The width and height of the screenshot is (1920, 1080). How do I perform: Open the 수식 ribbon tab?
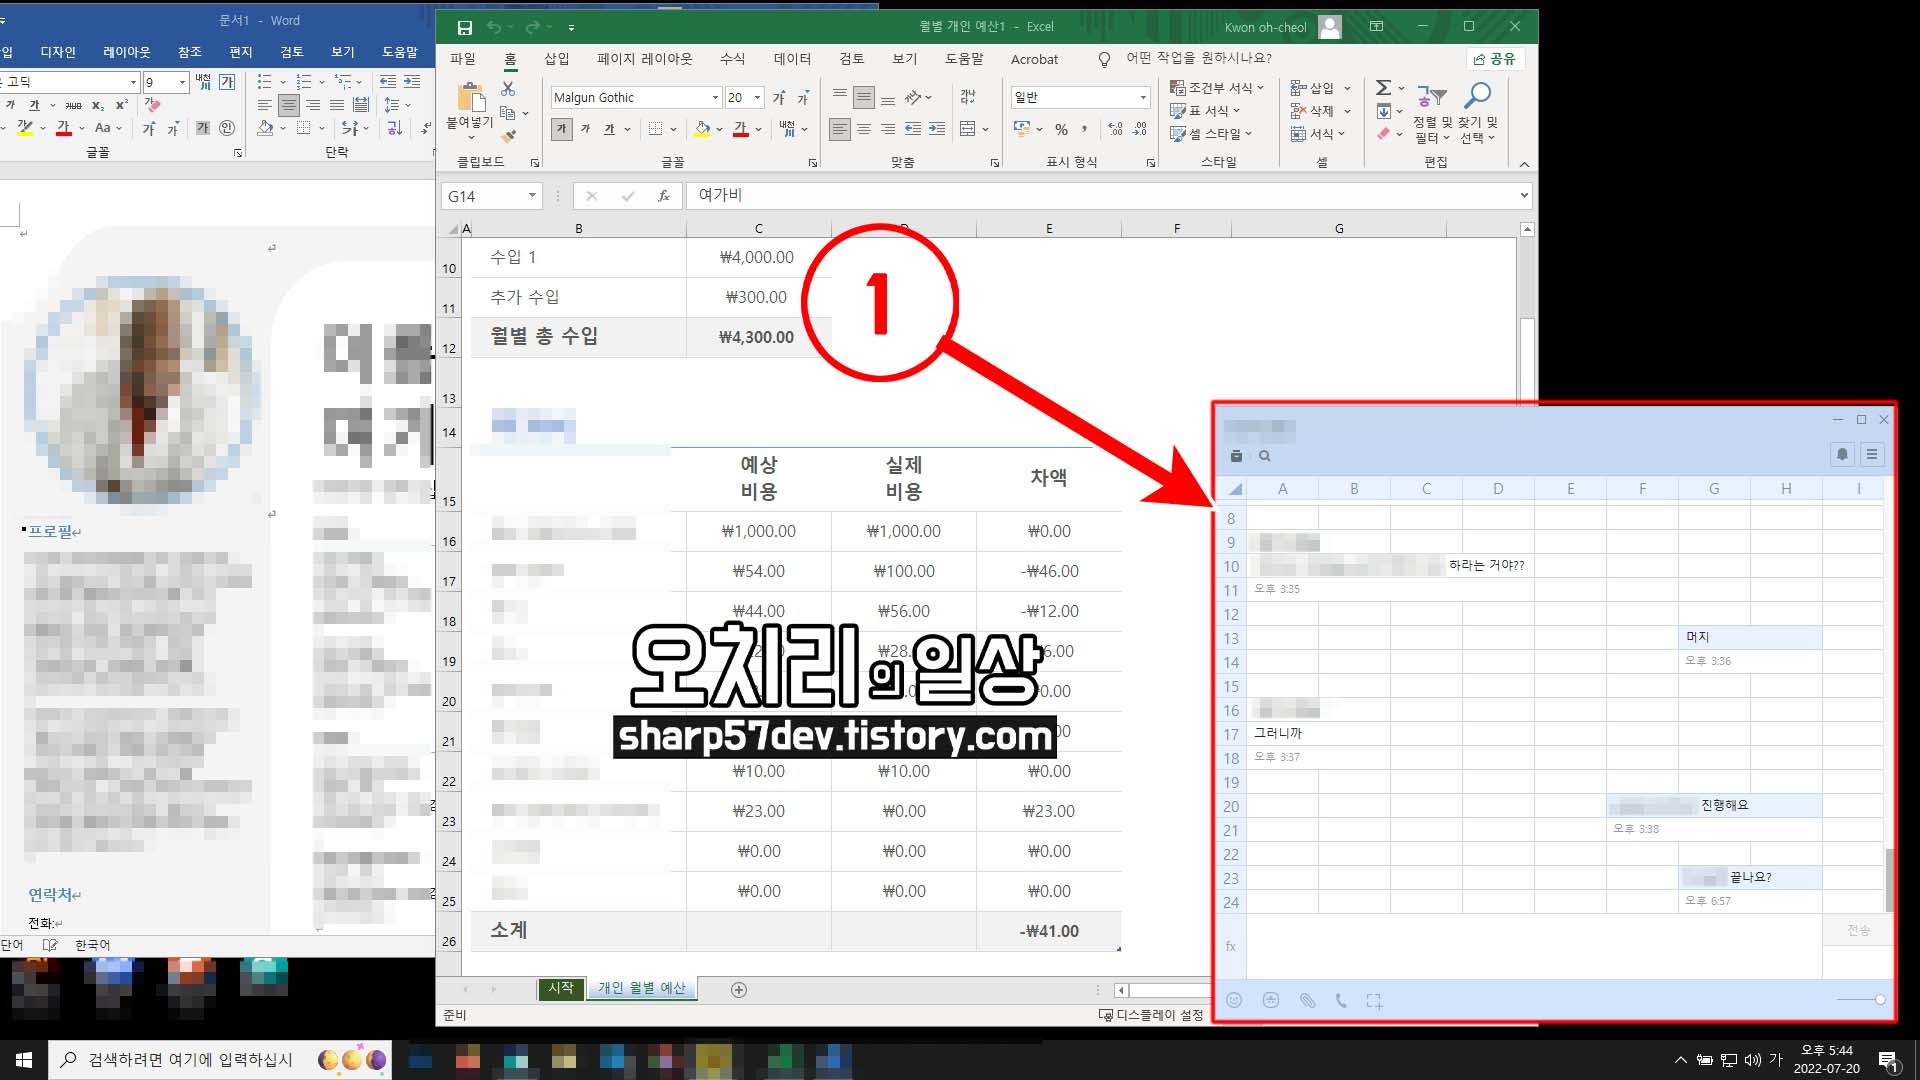click(x=732, y=59)
